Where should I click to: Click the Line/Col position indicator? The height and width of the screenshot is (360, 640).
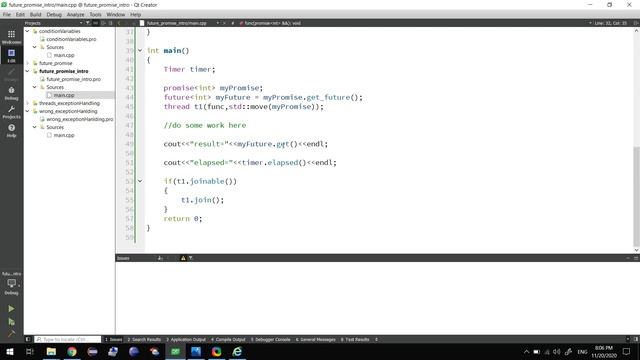[x=610, y=23]
